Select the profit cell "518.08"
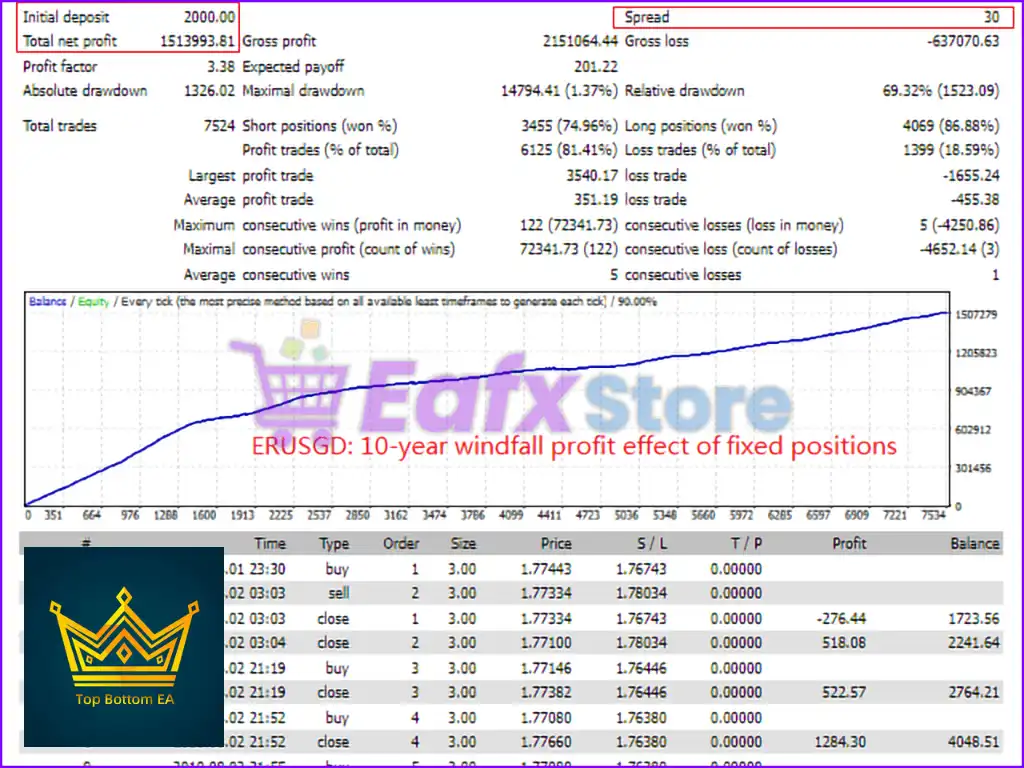Screen dimensions: 1024x768 tap(844, 643)
